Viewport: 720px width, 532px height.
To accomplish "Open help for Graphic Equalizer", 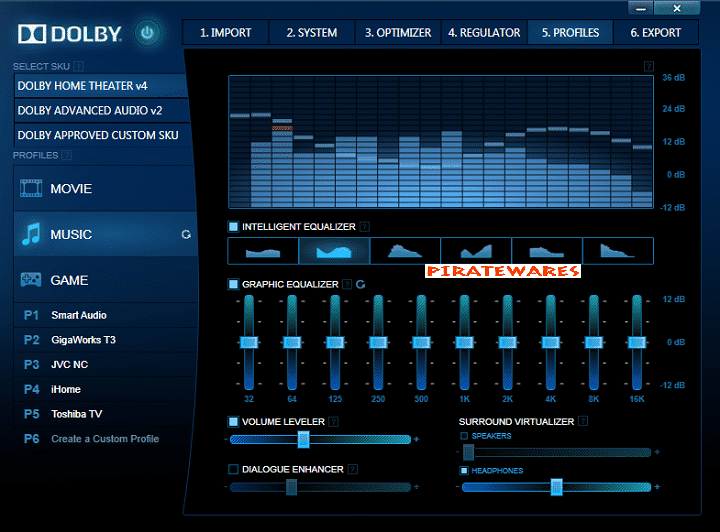I will [348, 285].
